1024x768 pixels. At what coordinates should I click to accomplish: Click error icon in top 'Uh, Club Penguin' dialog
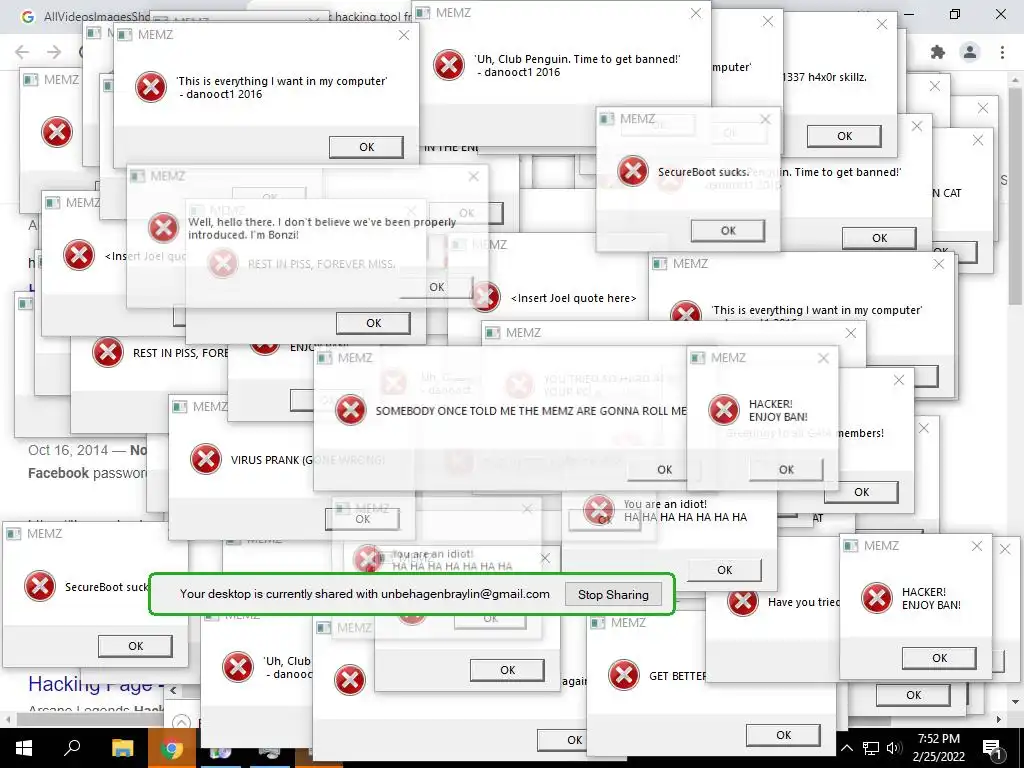tap(449, 65)
